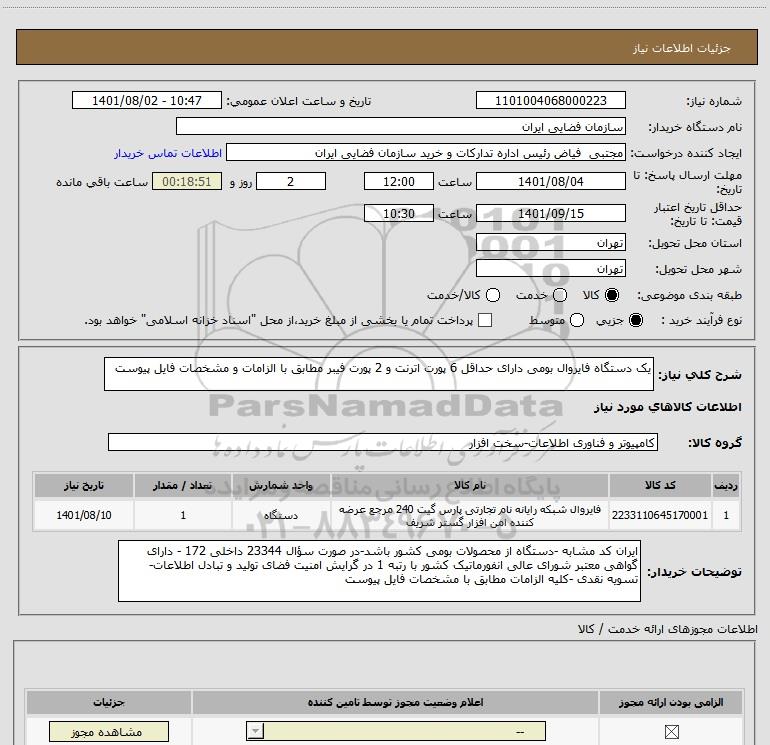770x745 pixels.
Task: Click delivery province field تهران
Action: [x=550, y=243]
